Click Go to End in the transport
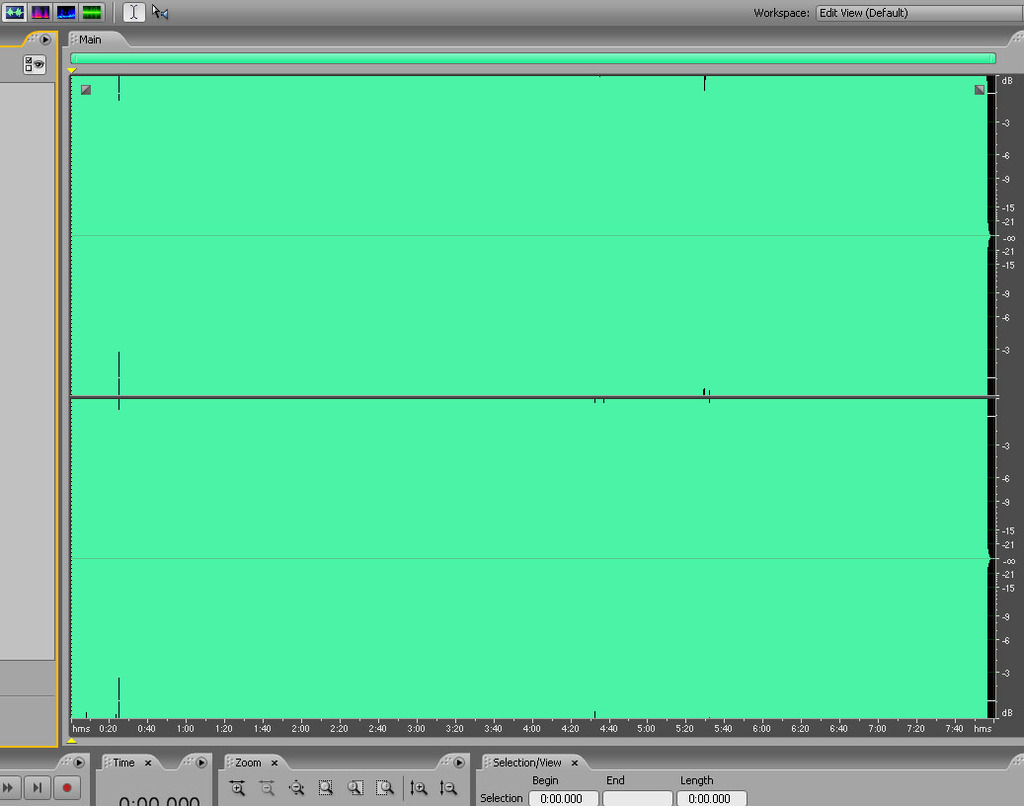1024x806 pixels. click(x=38, y=788)
